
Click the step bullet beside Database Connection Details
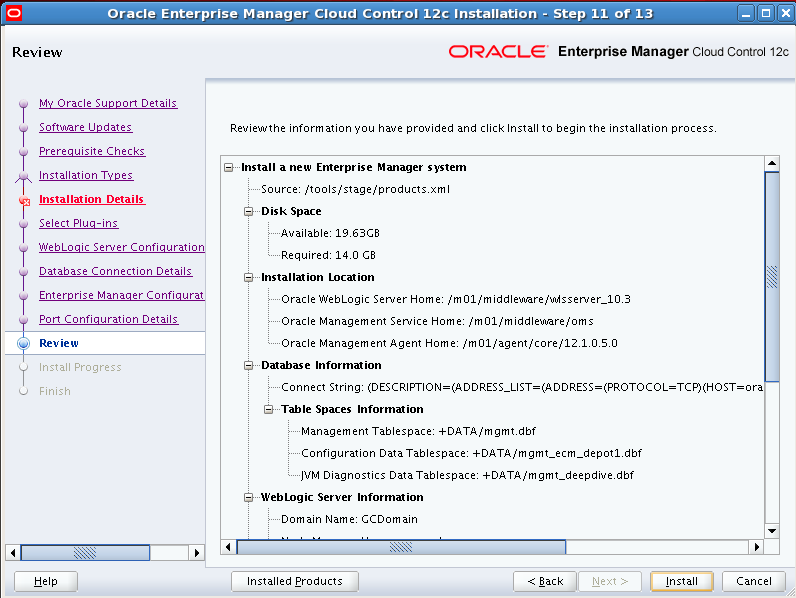23,272
